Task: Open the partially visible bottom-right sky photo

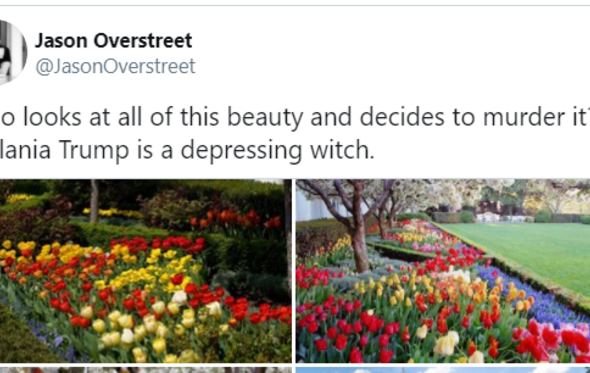Action: [x=443, y=370]
